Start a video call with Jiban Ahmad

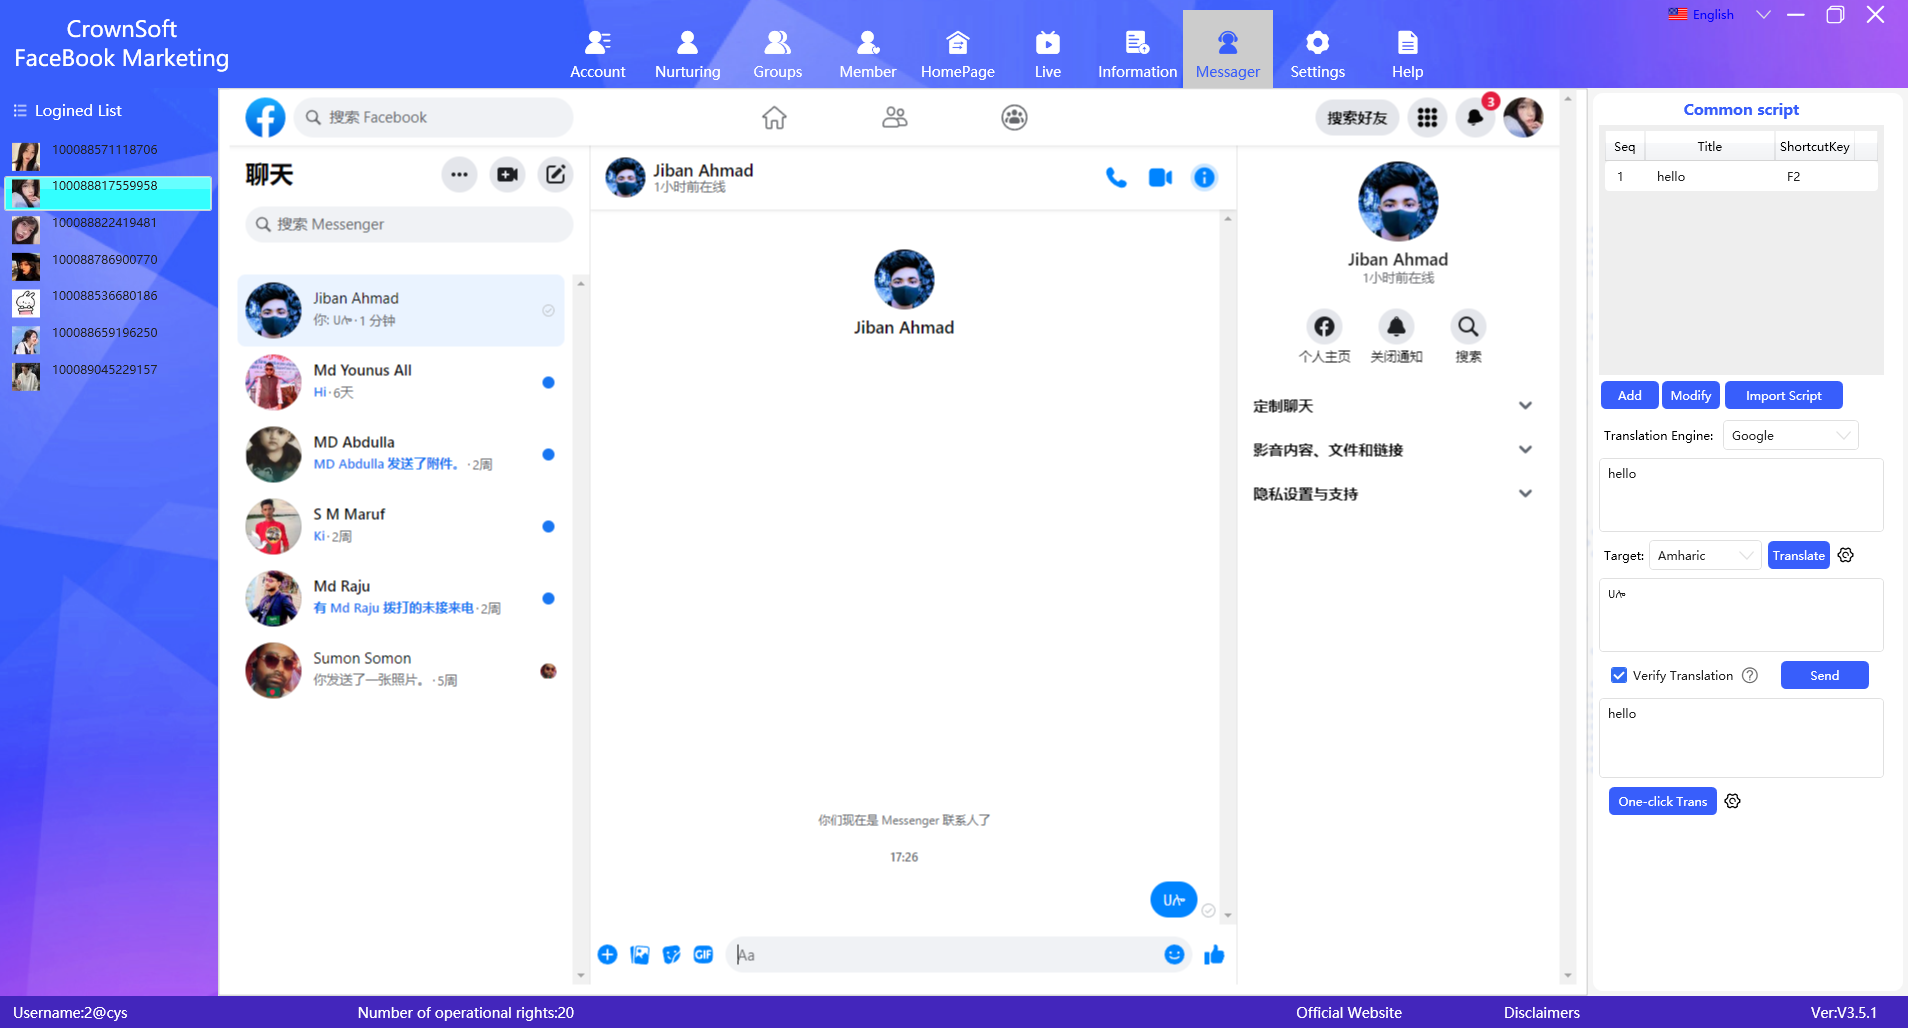[1160, 177]
